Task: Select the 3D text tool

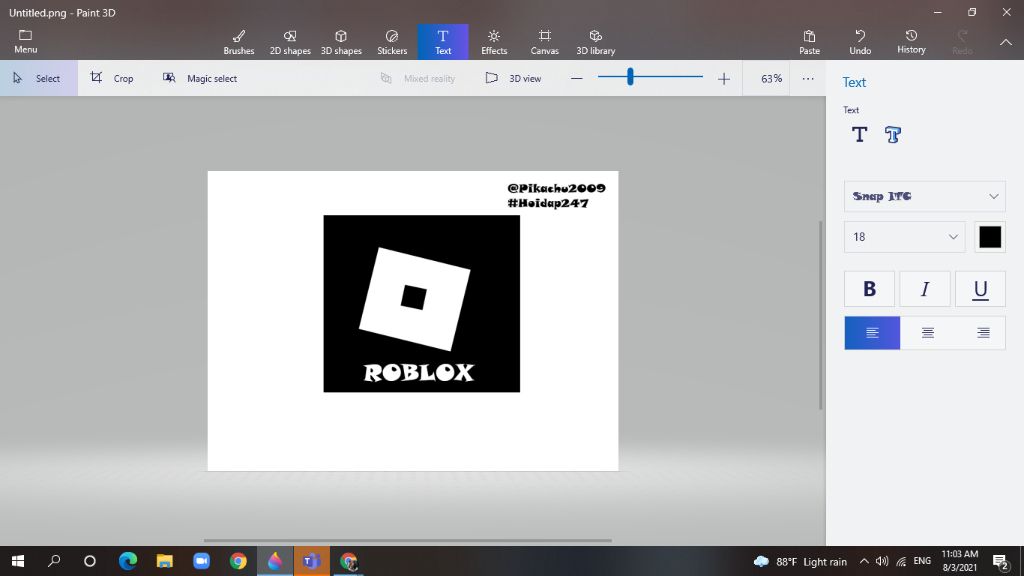Action: tap(893, 135)
